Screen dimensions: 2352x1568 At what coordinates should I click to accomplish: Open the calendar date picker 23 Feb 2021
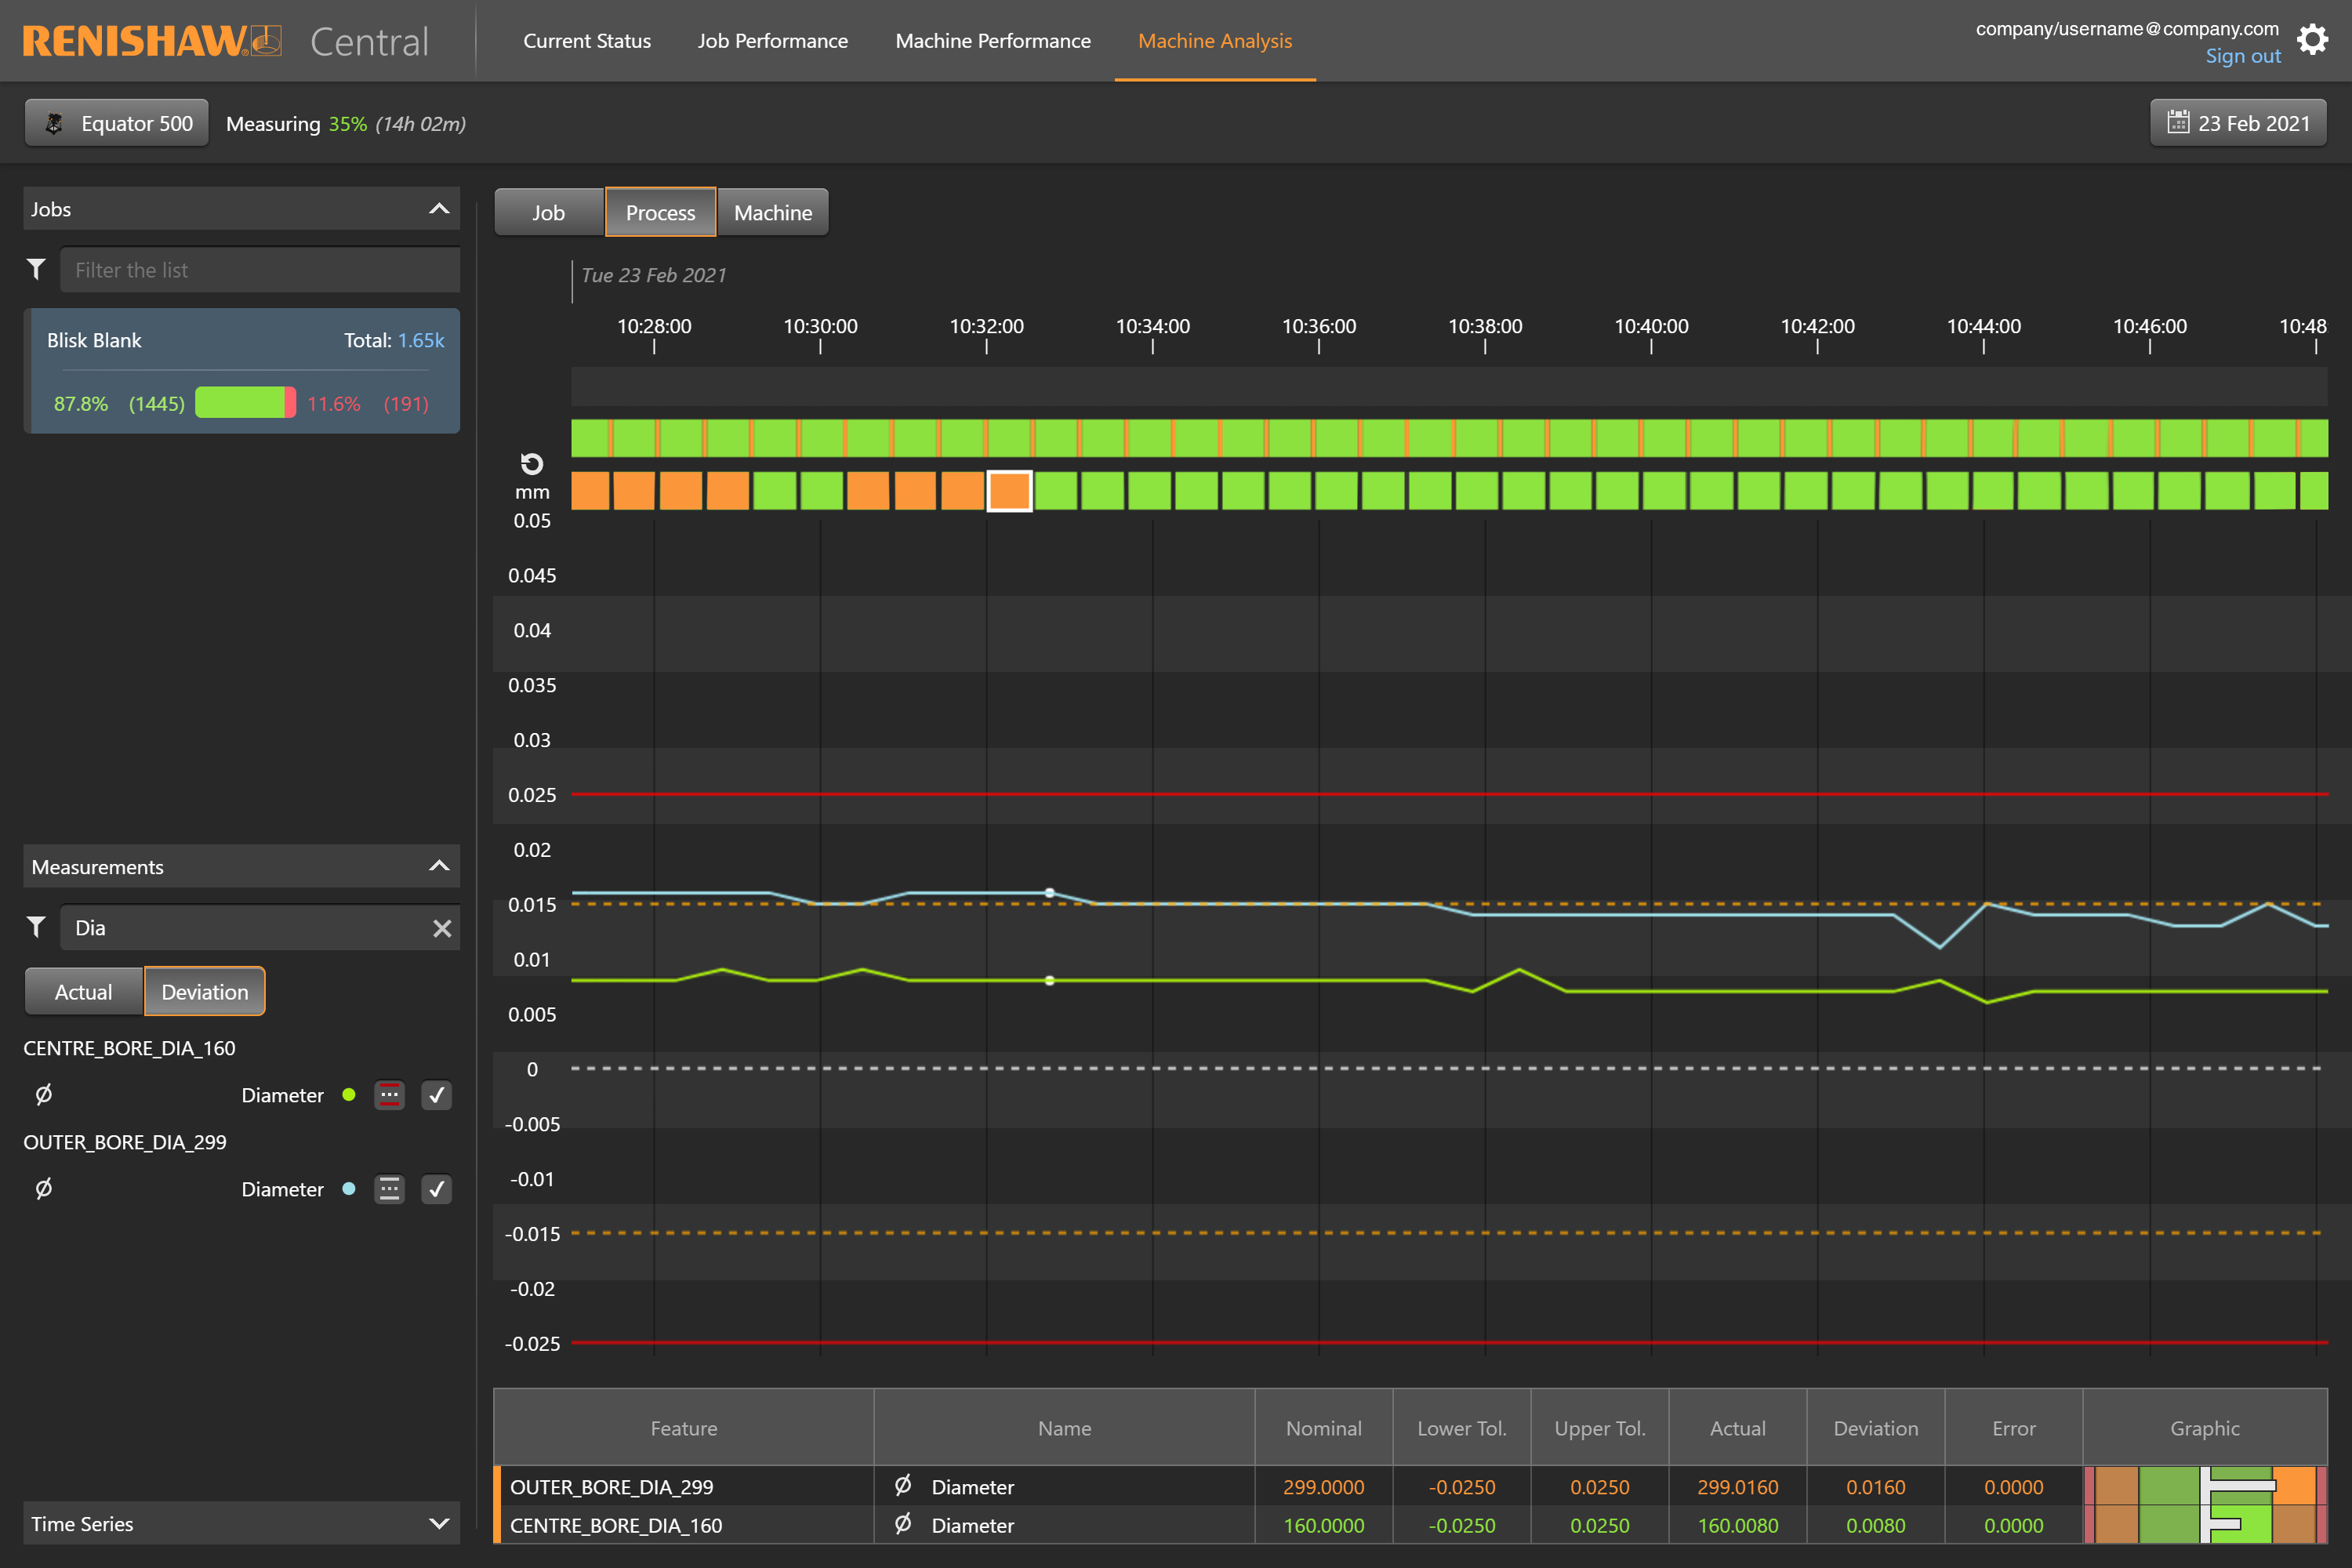[x=2238, y=124]
